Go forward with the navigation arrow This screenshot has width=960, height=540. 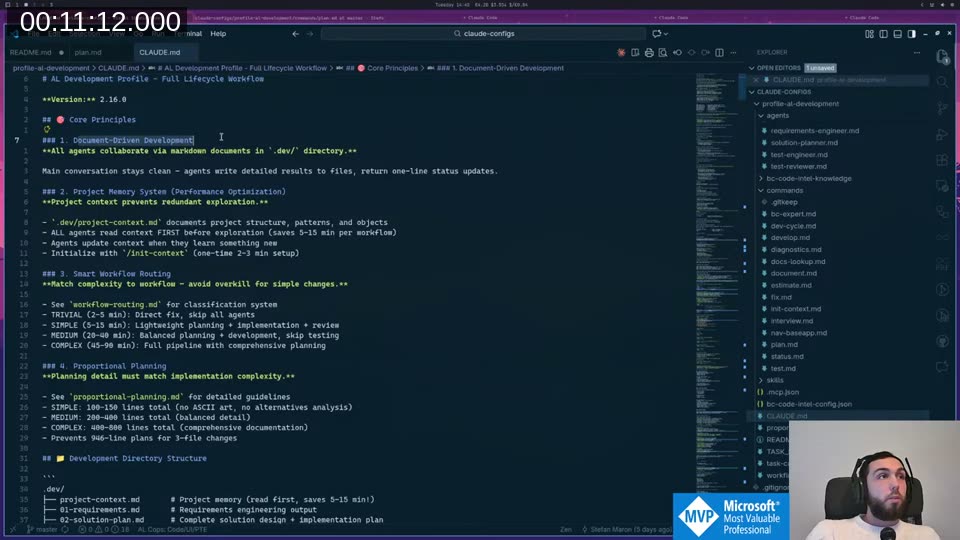(310, 34)
